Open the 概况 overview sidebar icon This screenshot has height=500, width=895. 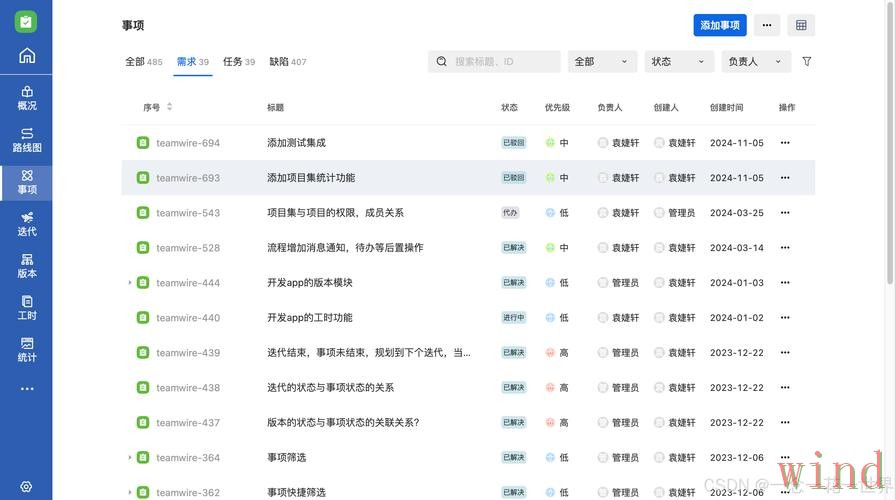[27, 97]
